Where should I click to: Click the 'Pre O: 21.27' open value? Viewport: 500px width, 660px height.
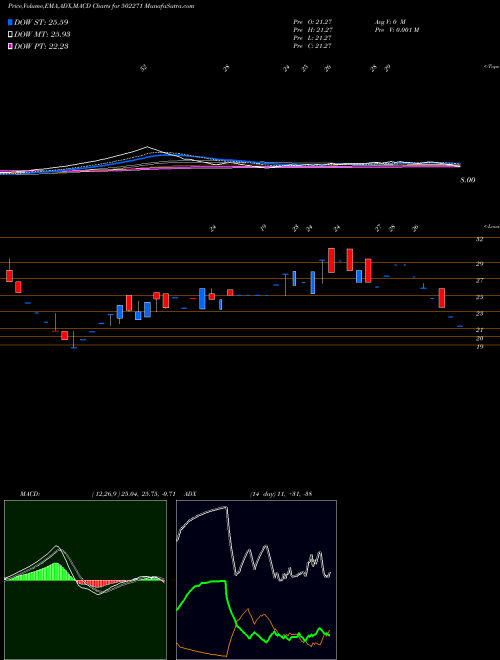(x=312, y=21)
